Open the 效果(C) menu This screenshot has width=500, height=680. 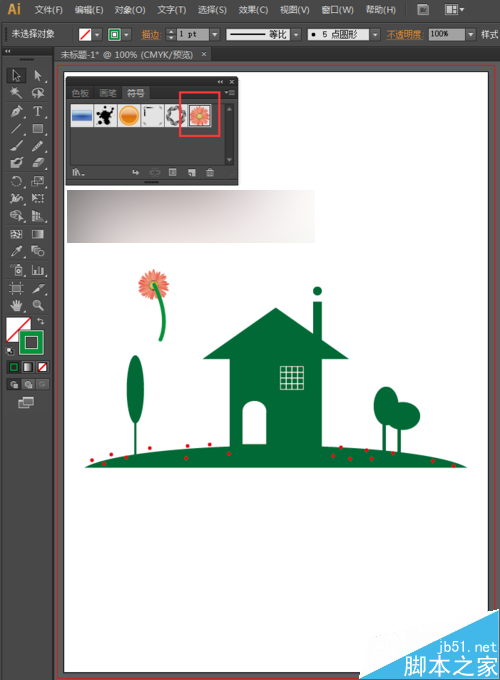click(253, 10)
